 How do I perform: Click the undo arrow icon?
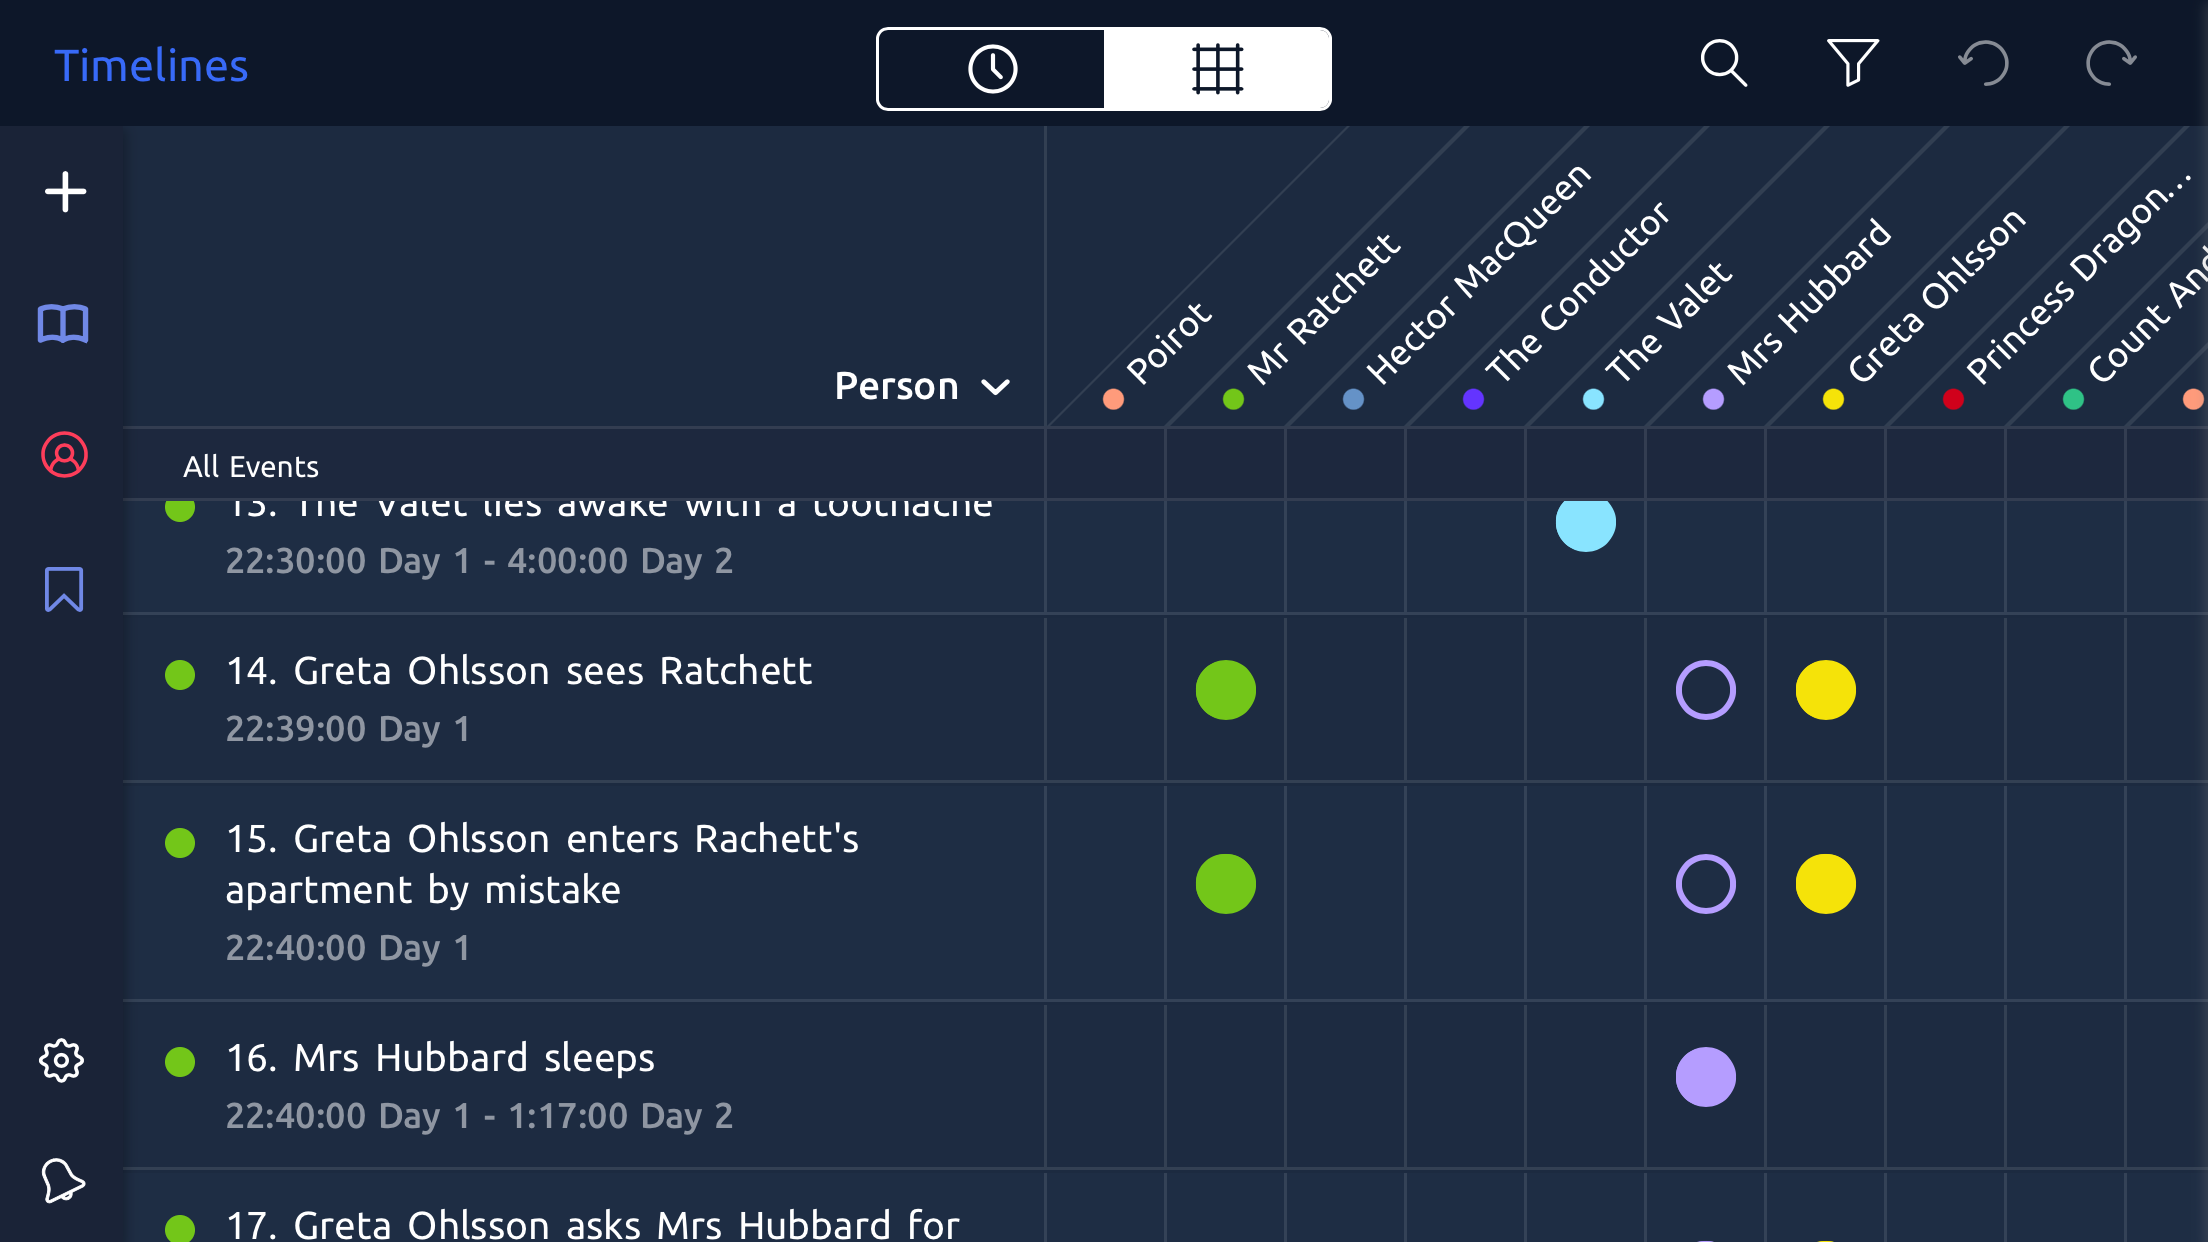point(1983,65)
